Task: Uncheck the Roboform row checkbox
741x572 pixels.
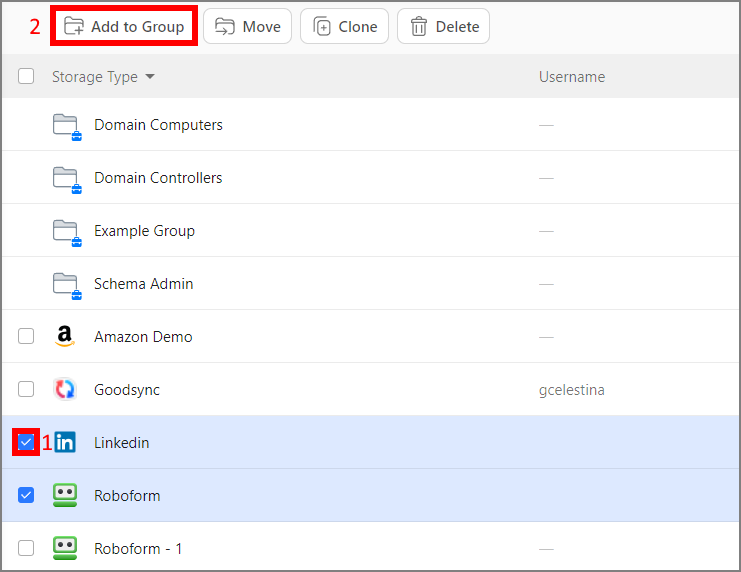Action: (x=26, y=495)
